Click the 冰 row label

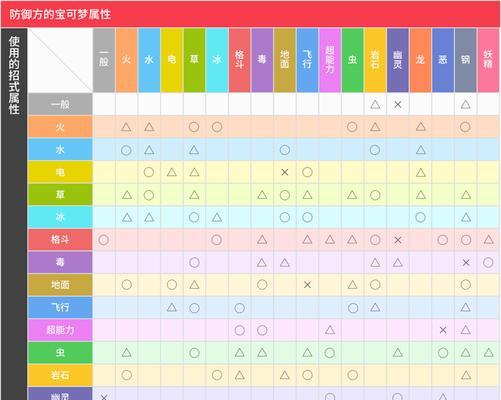pos(60,217)
